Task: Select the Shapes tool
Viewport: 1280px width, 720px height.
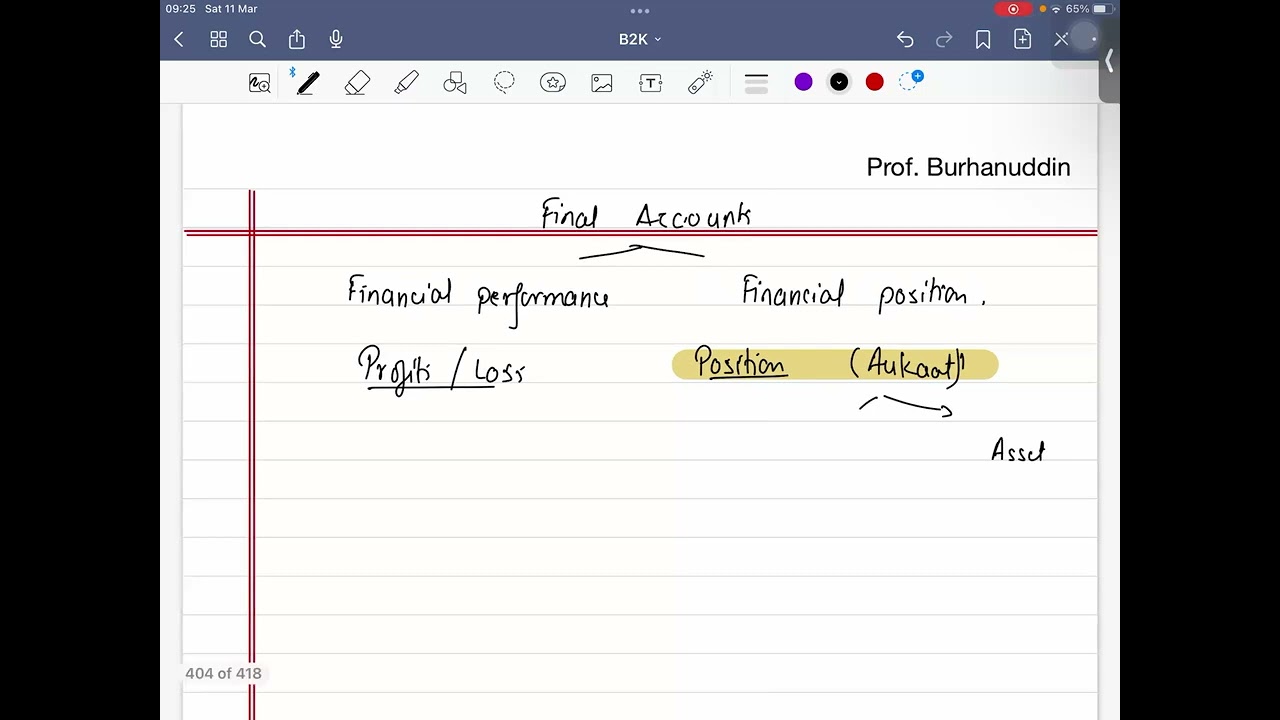Action: click(455, 83)
